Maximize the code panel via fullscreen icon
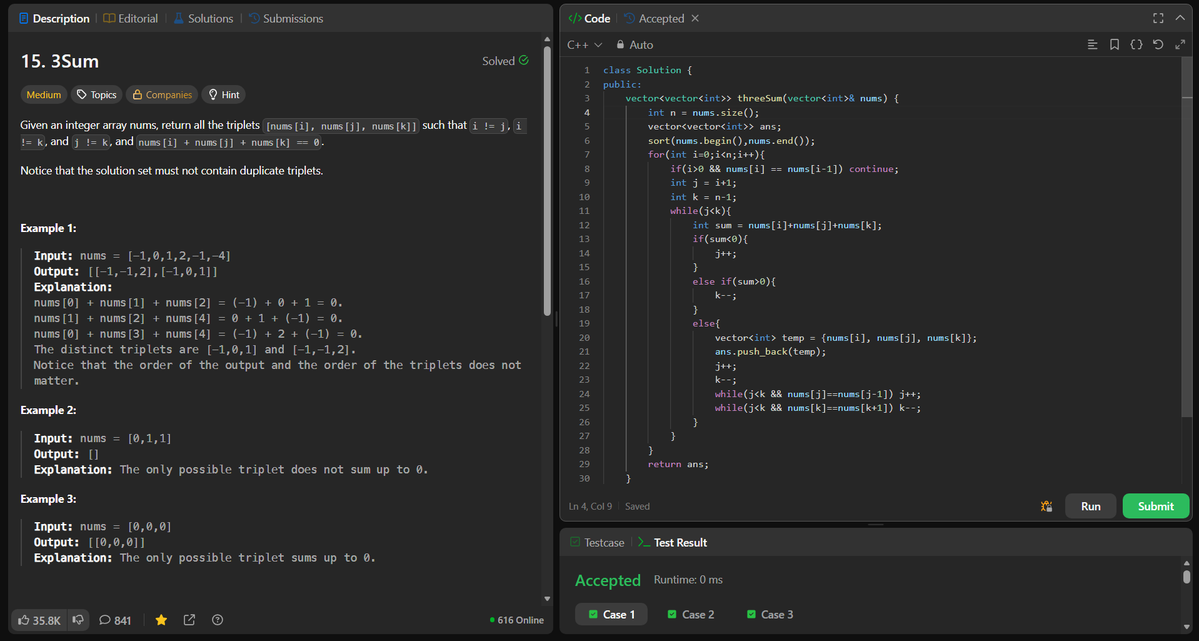 coord(1158,18)
